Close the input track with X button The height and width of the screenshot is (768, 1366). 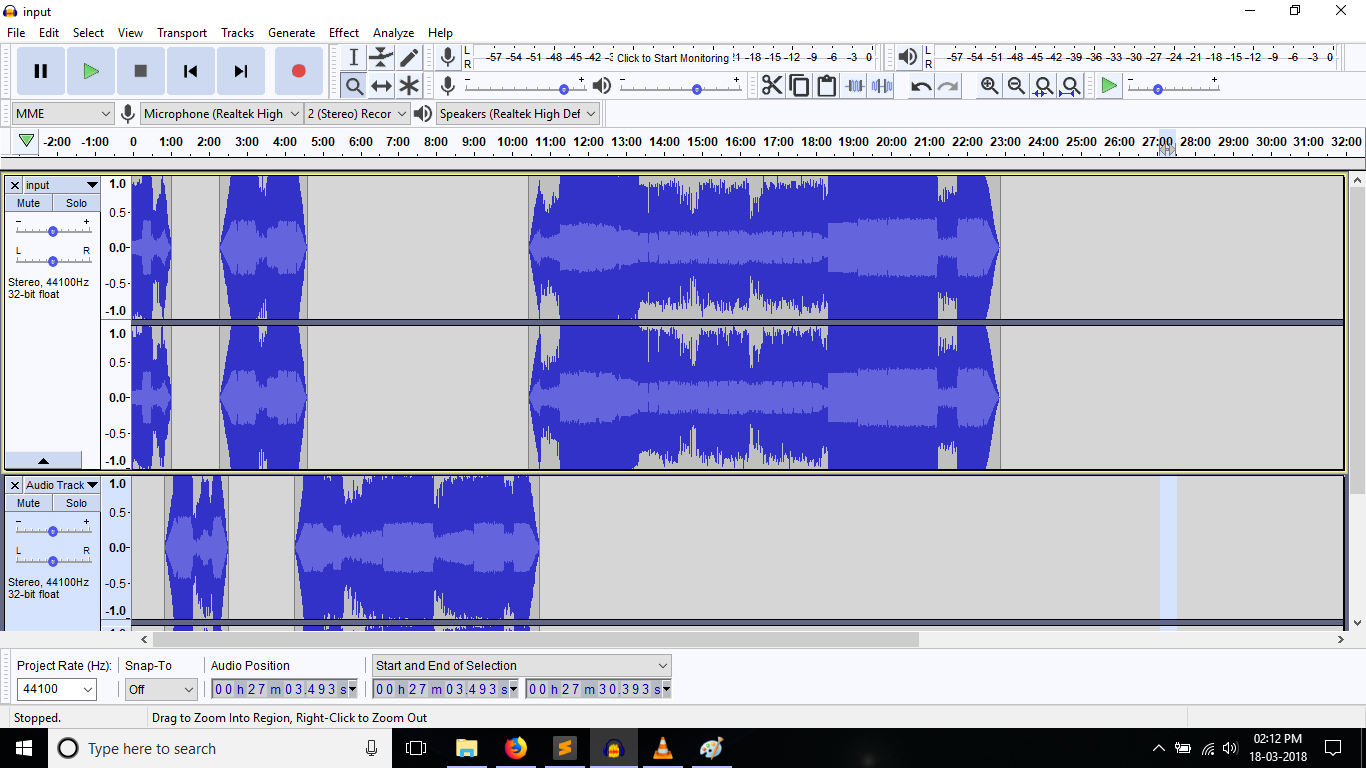click(15, 186)
